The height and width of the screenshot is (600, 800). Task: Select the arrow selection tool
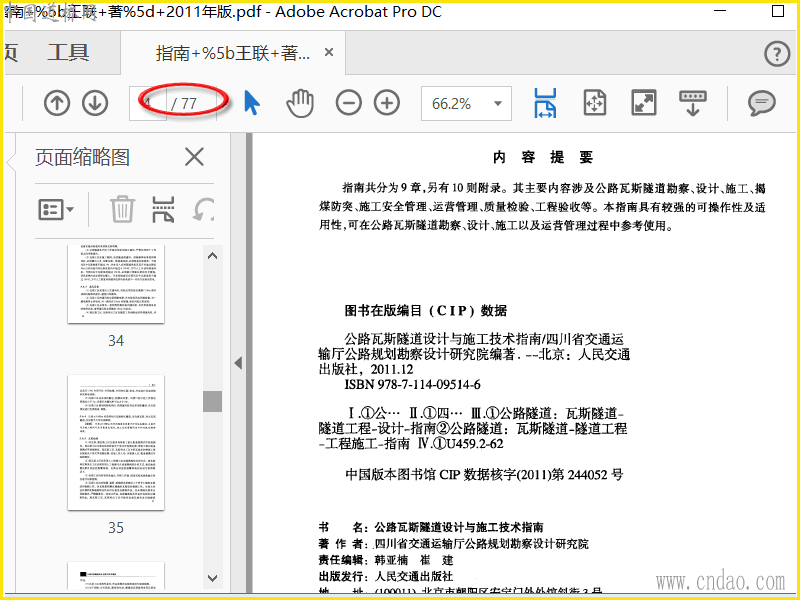coord(252,103)
